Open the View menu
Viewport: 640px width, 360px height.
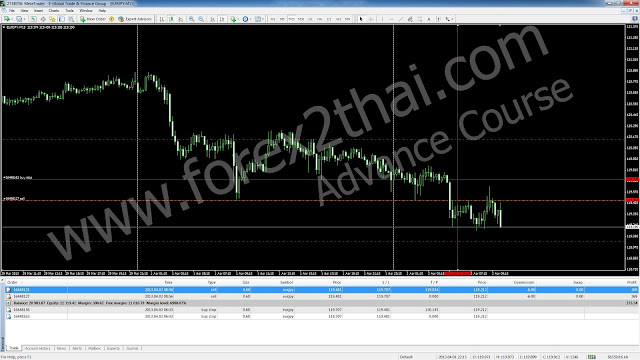(x=24, y=11)
